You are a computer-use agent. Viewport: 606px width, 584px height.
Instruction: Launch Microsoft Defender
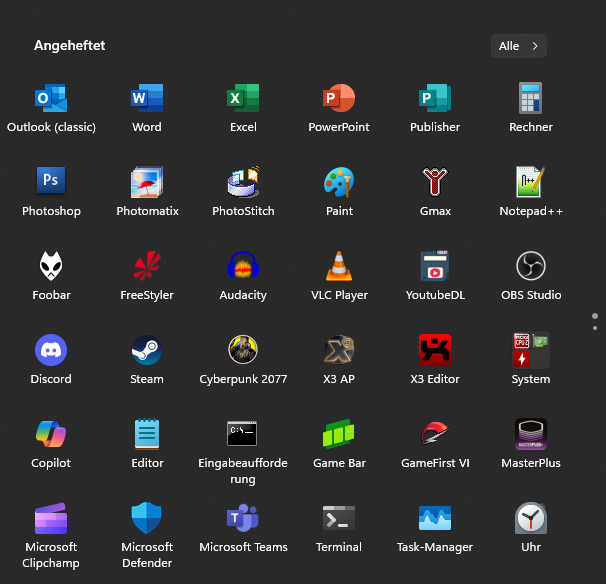(147, 518)
